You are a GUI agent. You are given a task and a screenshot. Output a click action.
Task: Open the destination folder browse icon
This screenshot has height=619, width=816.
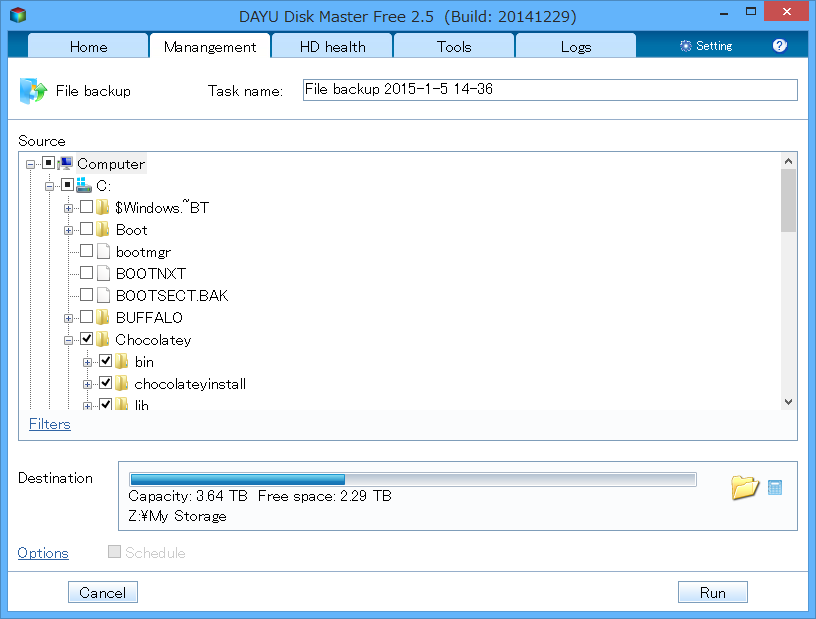tap(744, 487)
